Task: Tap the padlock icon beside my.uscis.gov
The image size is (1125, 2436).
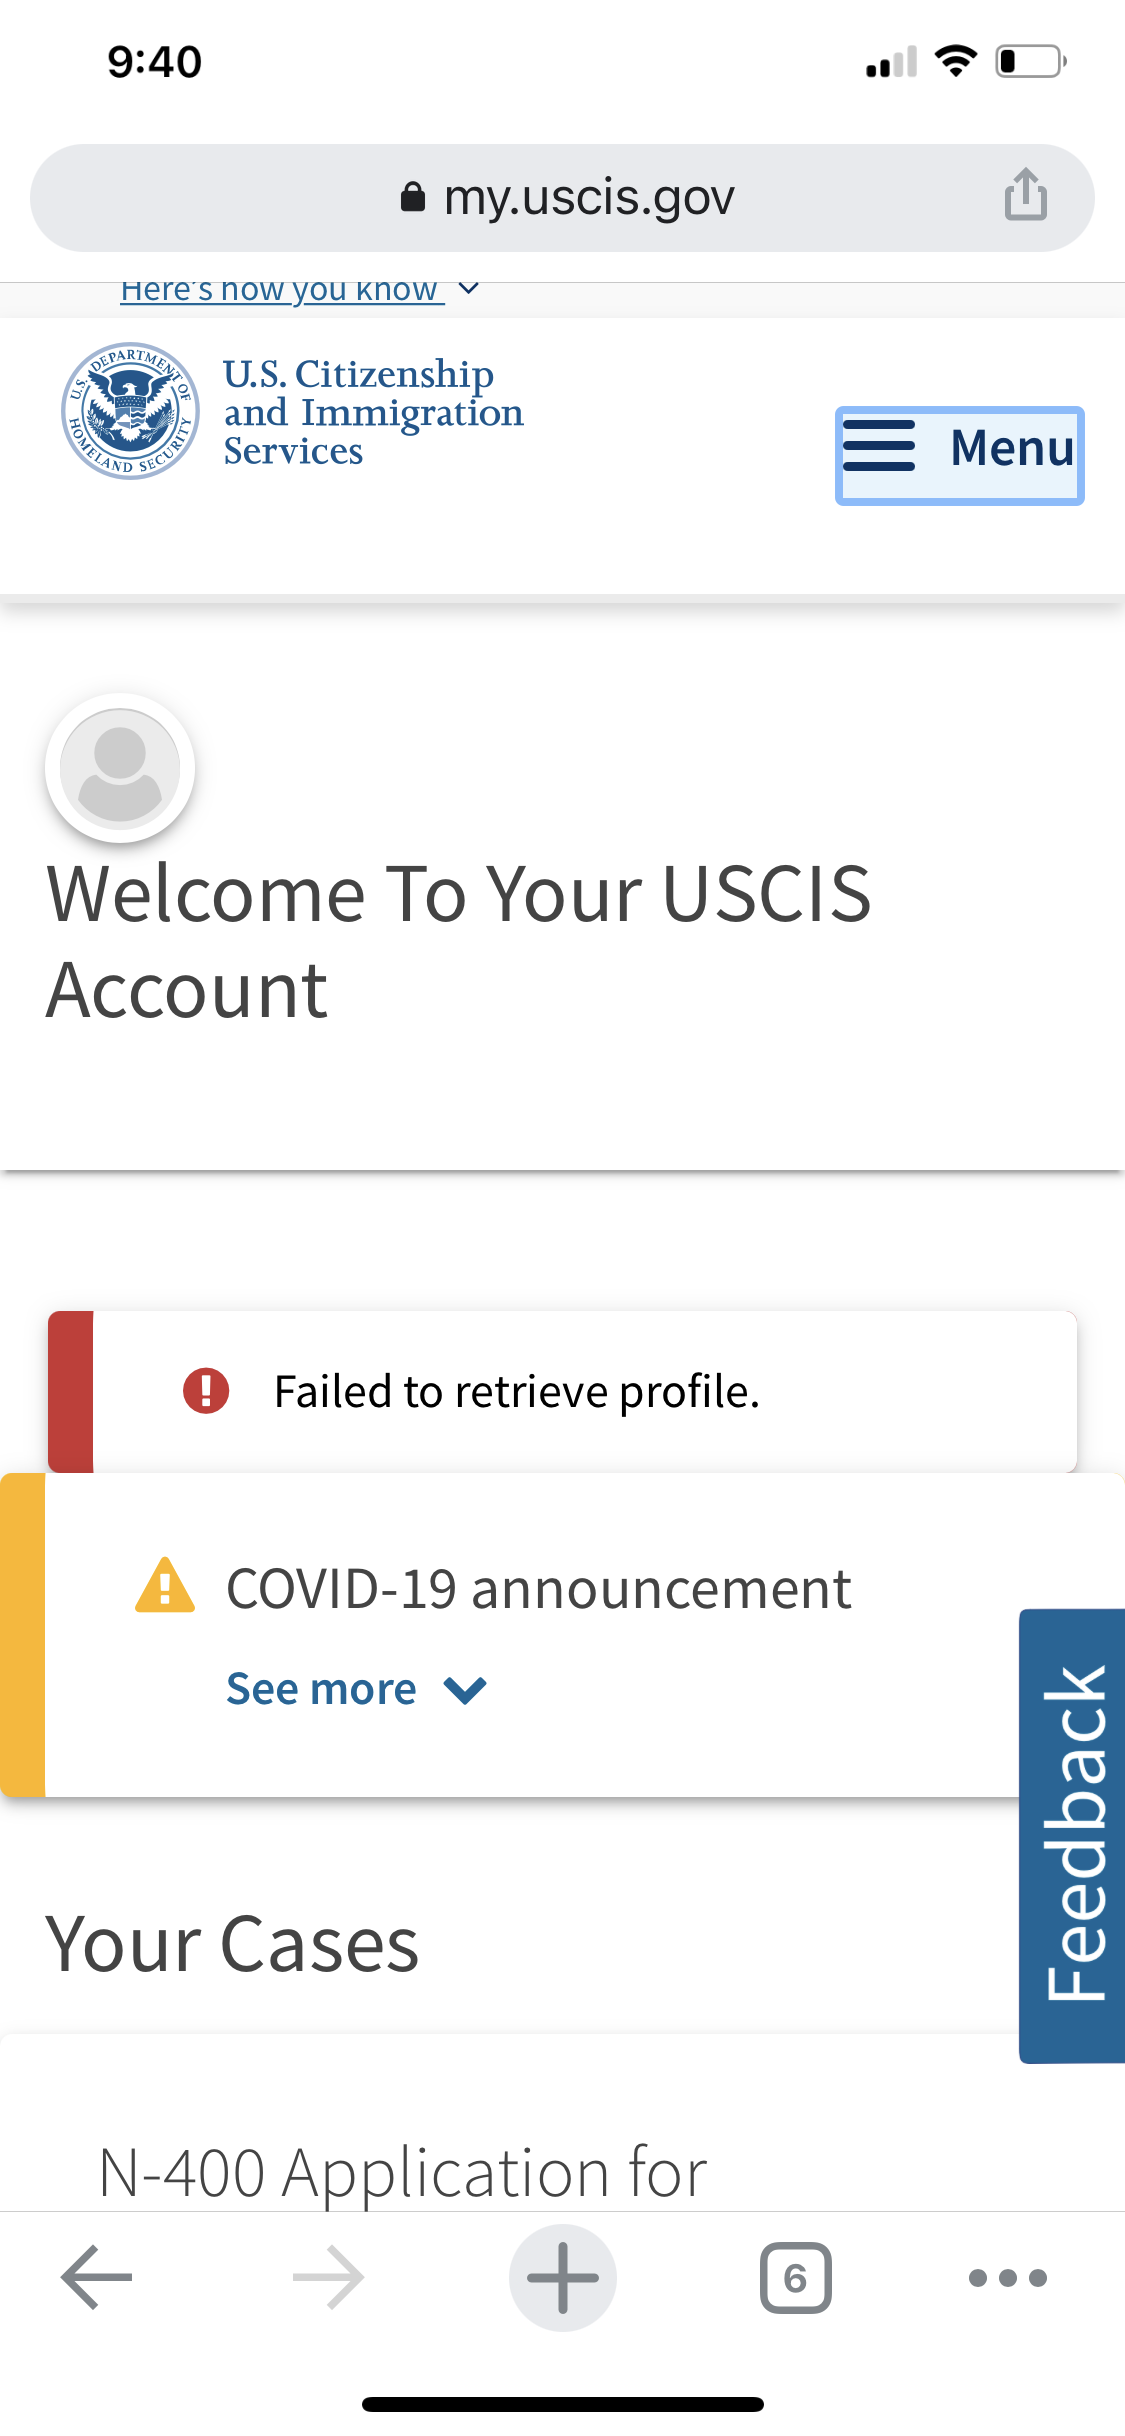Action: tap(413, 197)
